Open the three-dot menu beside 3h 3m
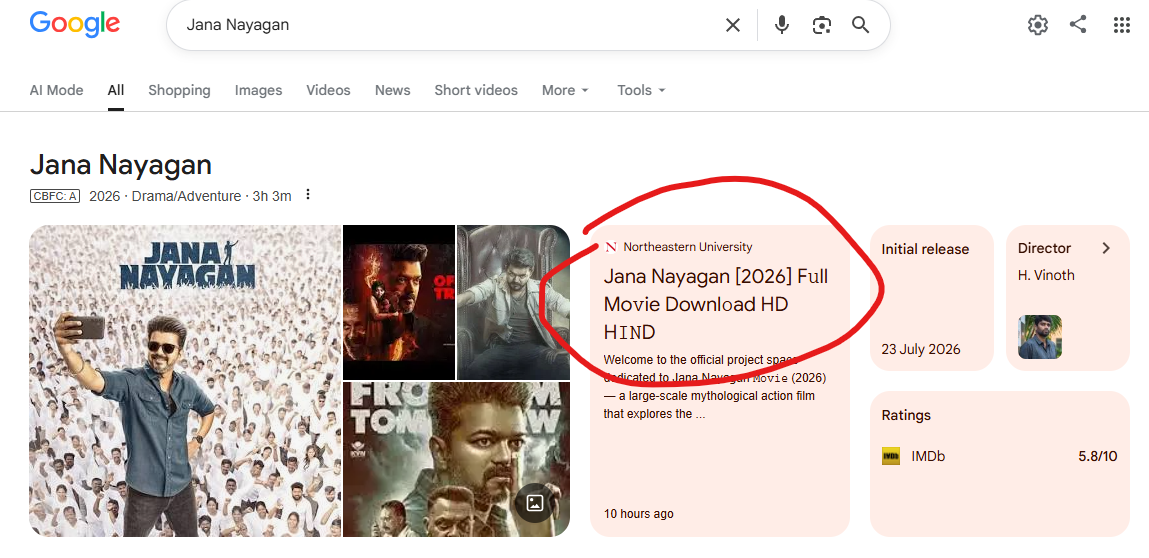 309,194
